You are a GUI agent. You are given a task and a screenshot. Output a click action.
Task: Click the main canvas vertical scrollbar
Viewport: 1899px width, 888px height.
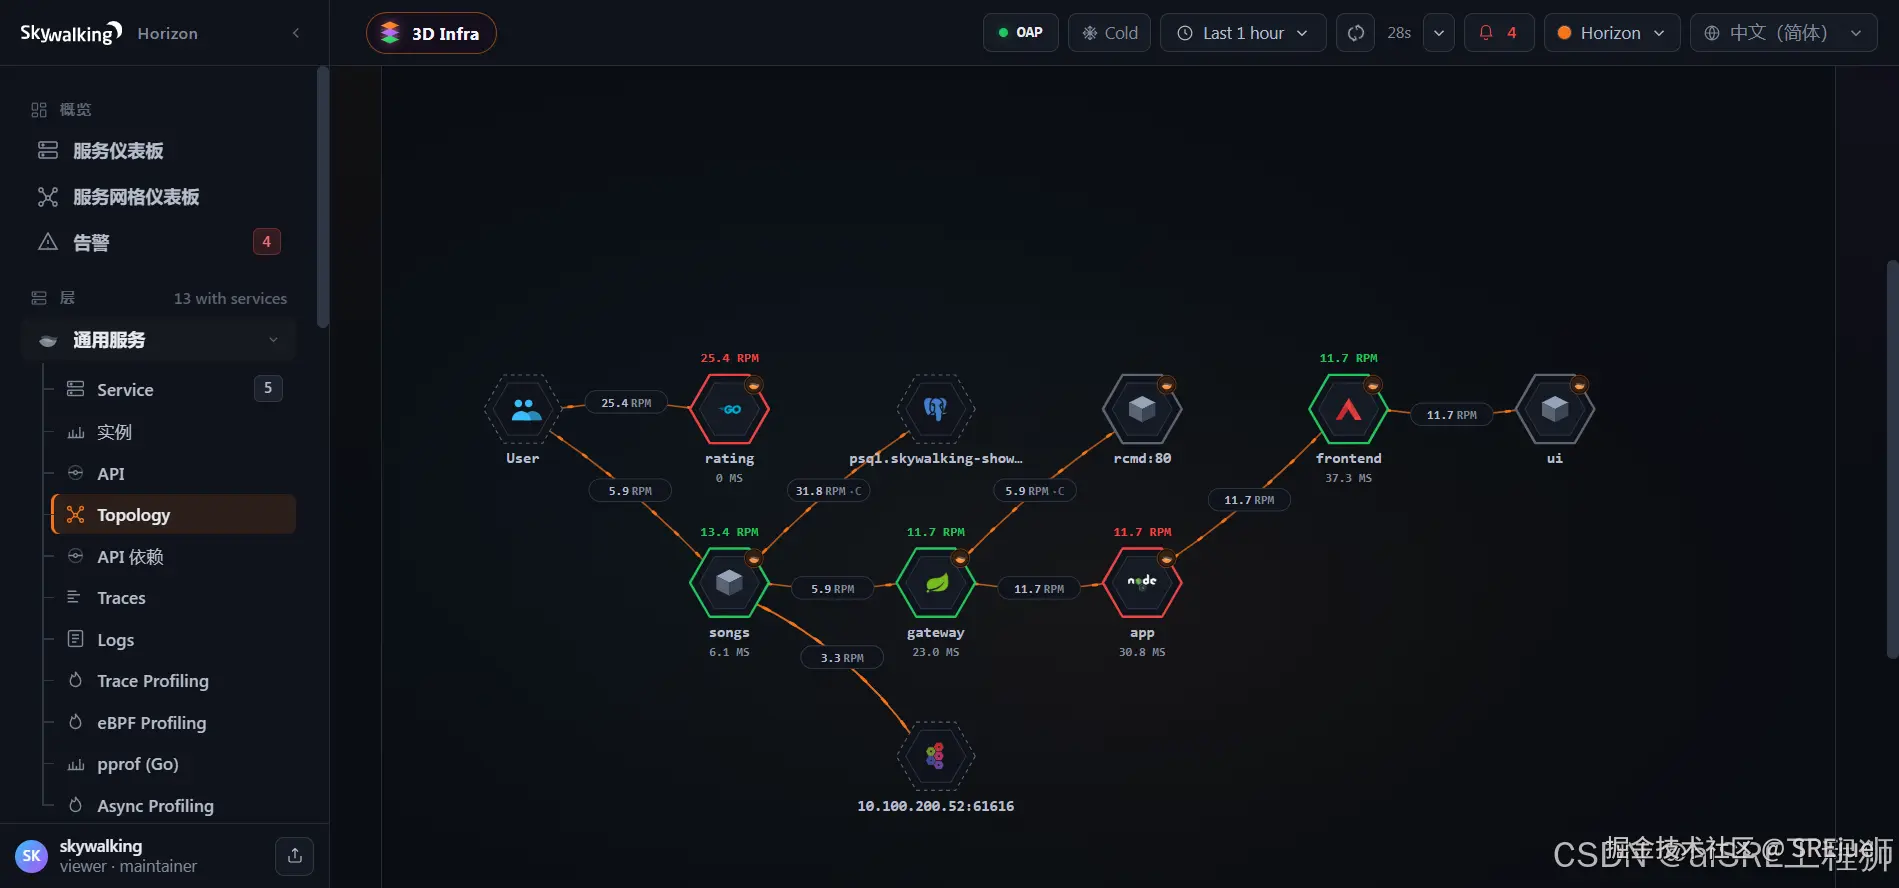pyautogui.click(x=1892, y=459)
